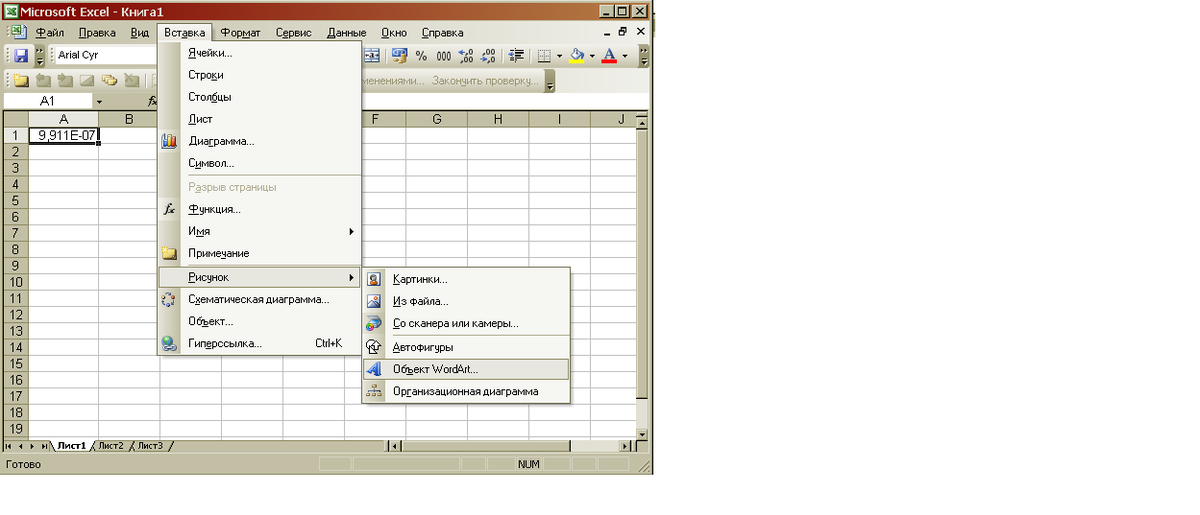Image resolution: width=1200 pixels, height=515 pixels.
Task: Open the Сервис menu
Action: (293, 33)
